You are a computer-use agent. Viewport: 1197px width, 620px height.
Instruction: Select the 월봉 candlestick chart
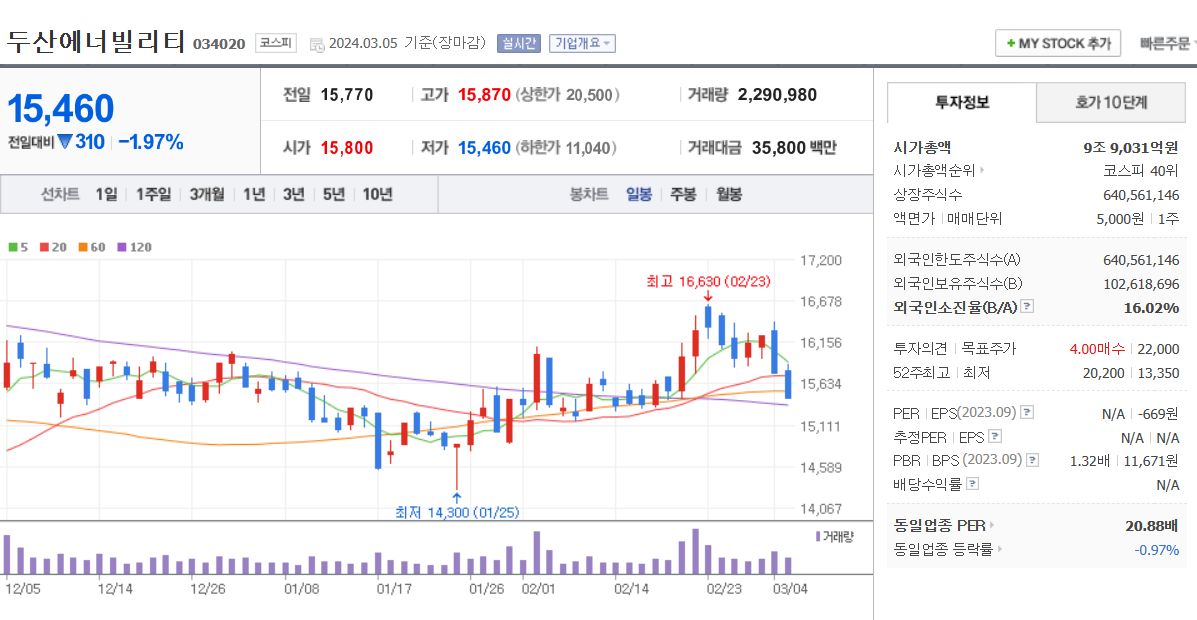[728, 194]
